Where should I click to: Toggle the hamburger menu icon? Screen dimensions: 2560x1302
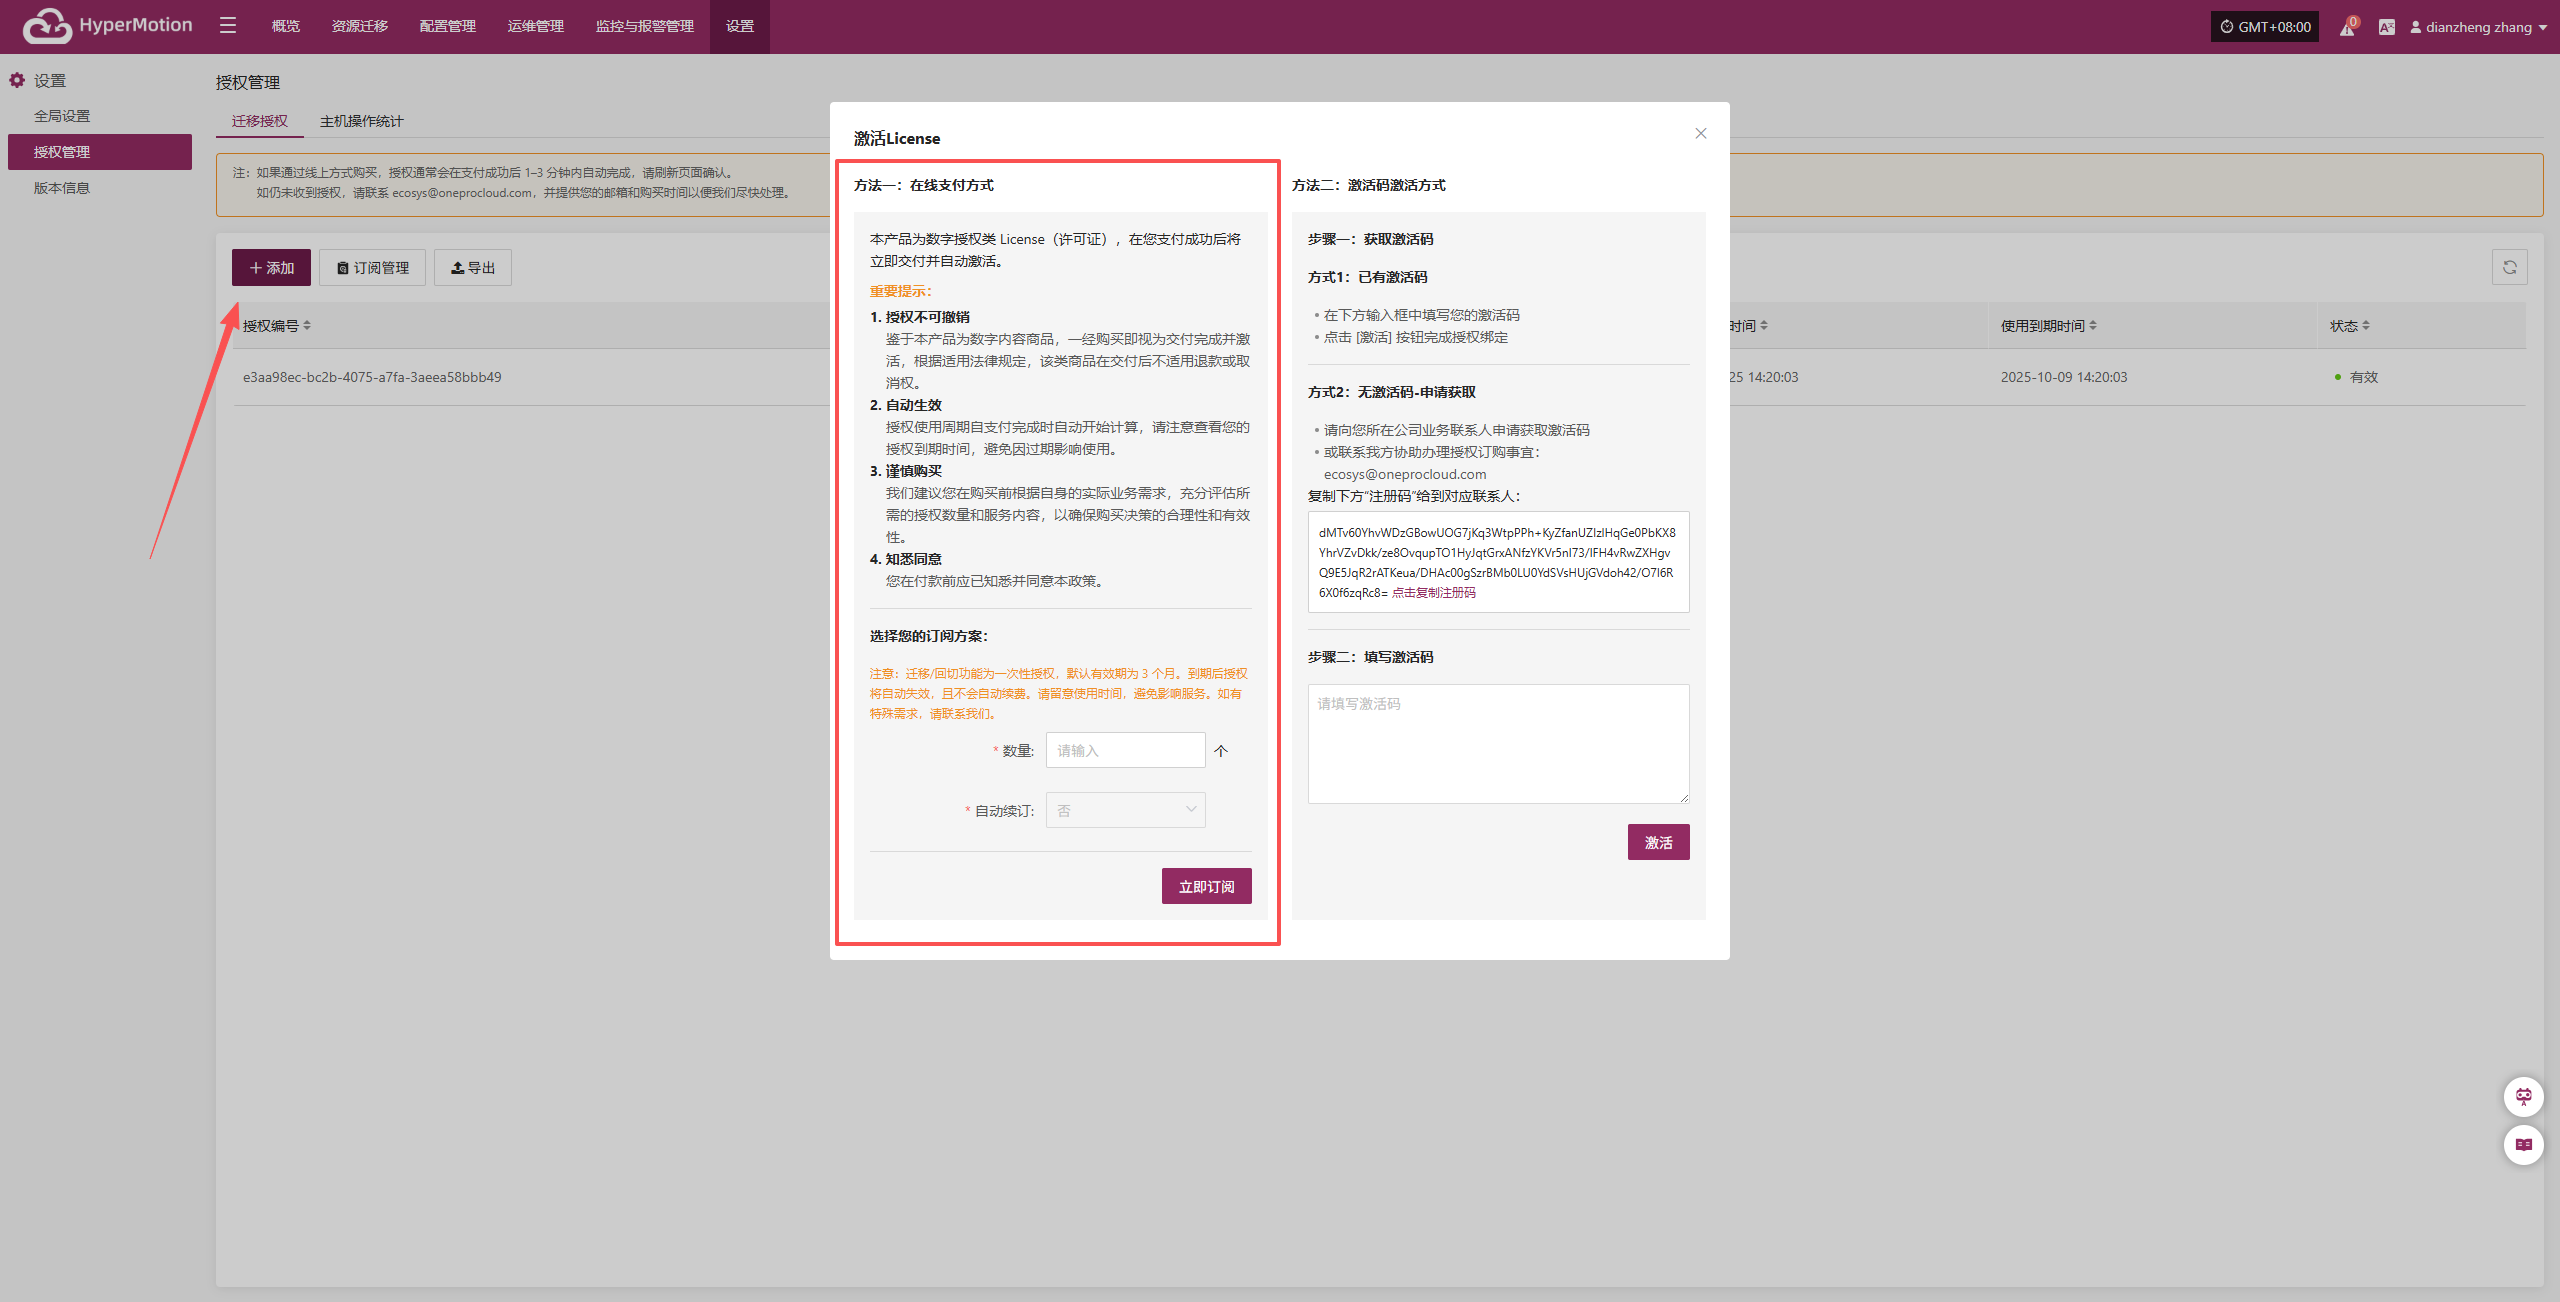point(228,26)
